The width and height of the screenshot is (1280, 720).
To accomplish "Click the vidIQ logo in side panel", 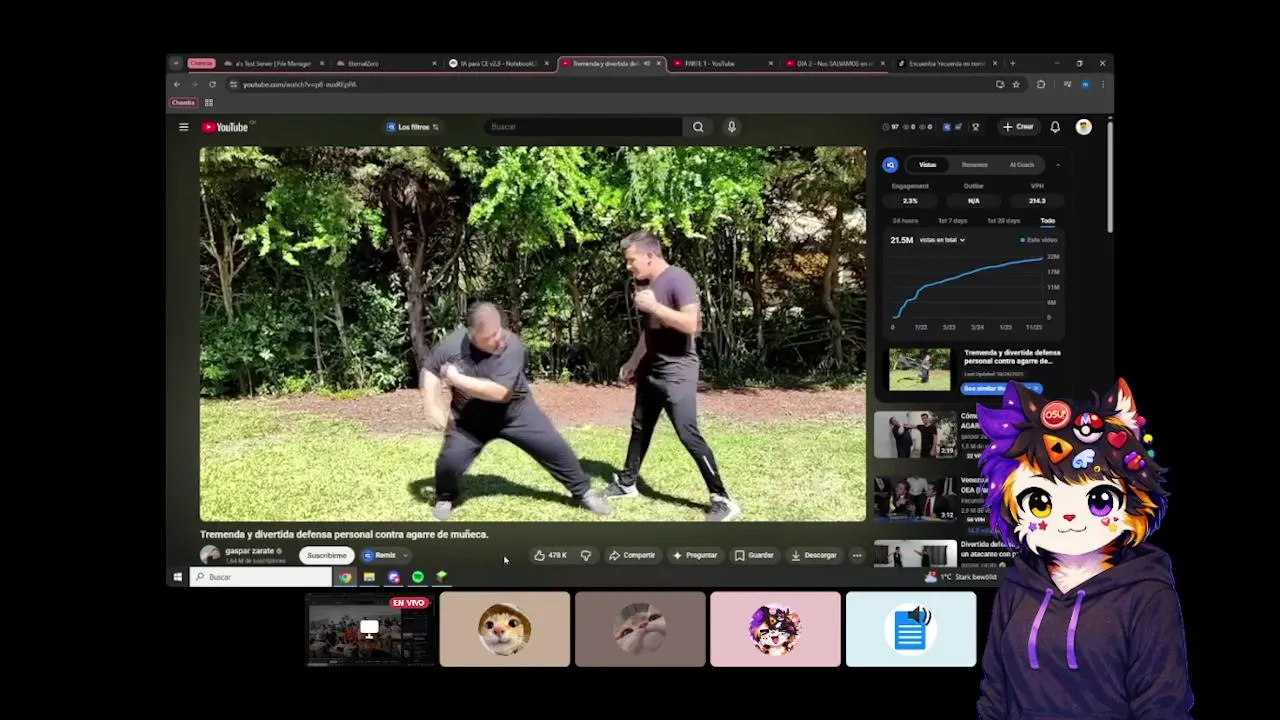I will click(x=890, y=165).
